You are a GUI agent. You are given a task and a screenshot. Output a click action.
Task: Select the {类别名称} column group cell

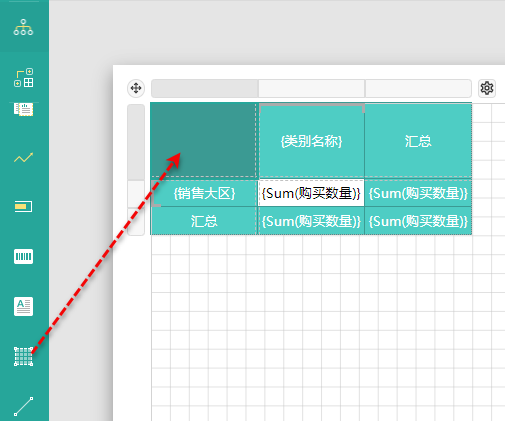pos(311,141)
